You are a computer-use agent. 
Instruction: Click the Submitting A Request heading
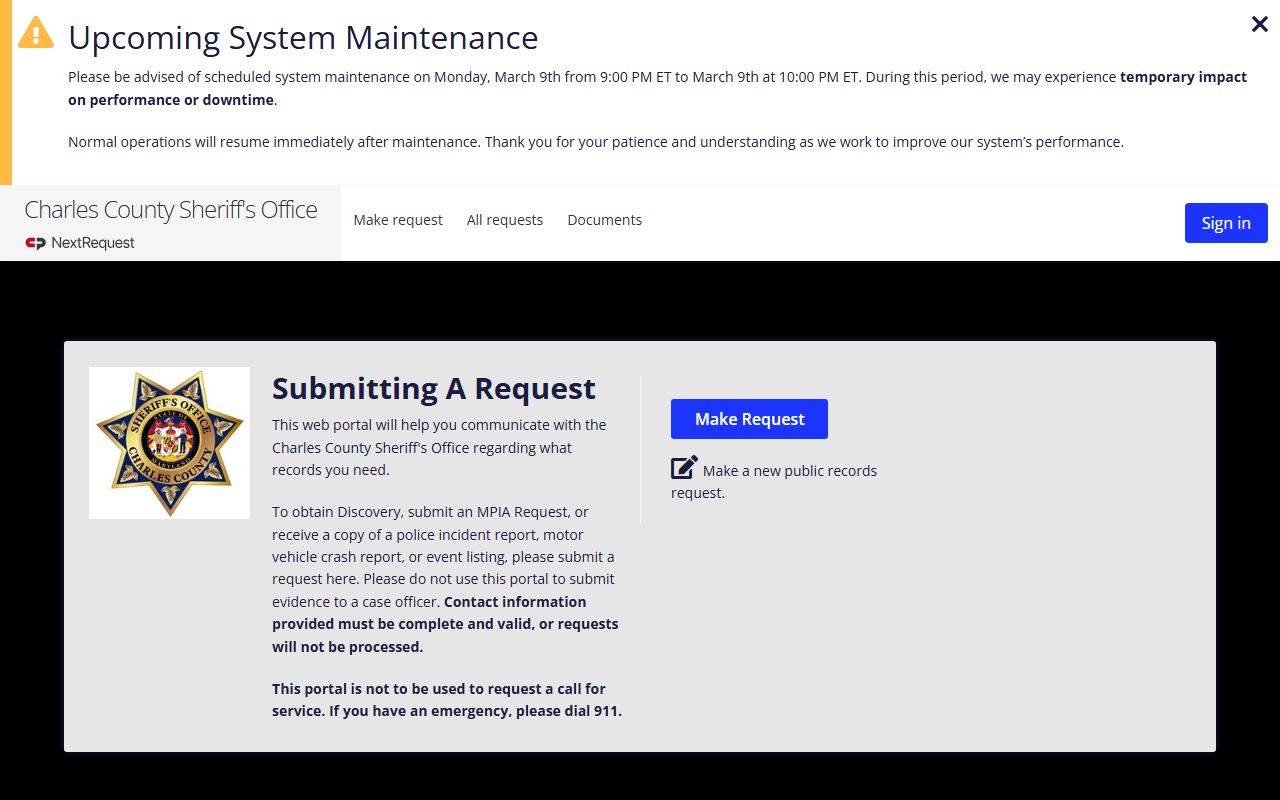coord(433,388)
